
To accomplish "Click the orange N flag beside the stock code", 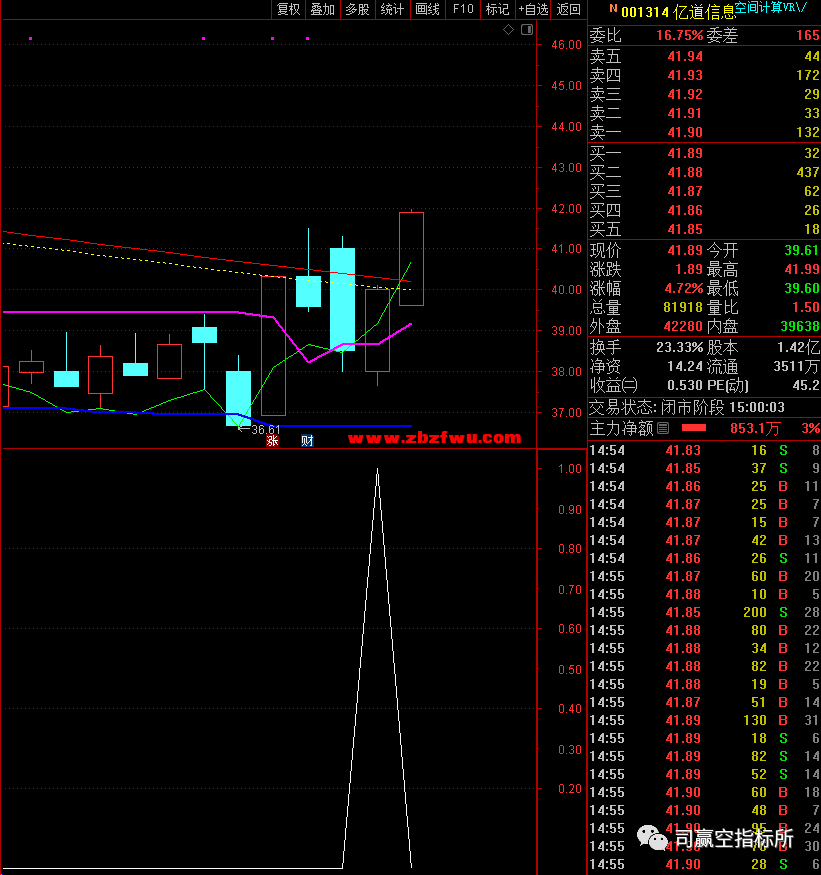I will [x=613, y=8].
